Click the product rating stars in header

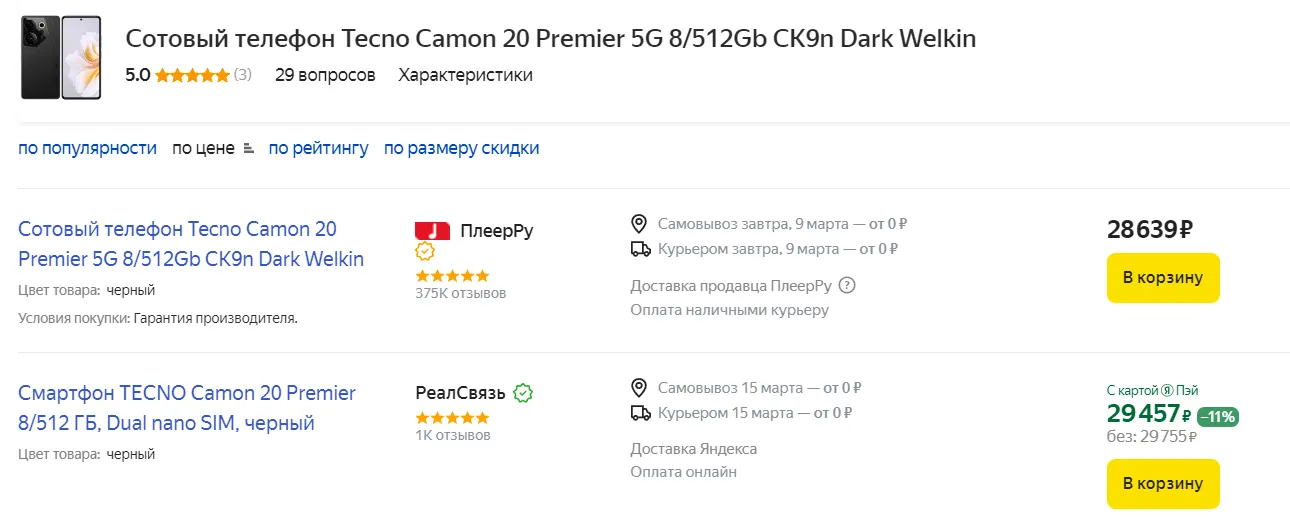(192, 75)
